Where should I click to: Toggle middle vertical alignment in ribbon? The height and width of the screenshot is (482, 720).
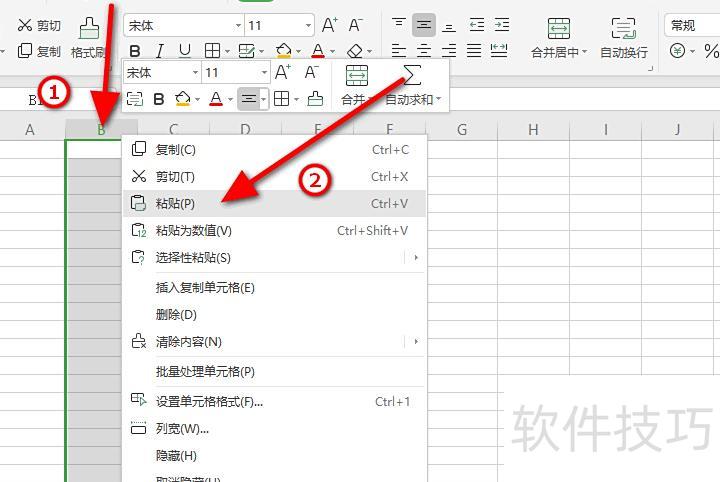tap(423, 24)
